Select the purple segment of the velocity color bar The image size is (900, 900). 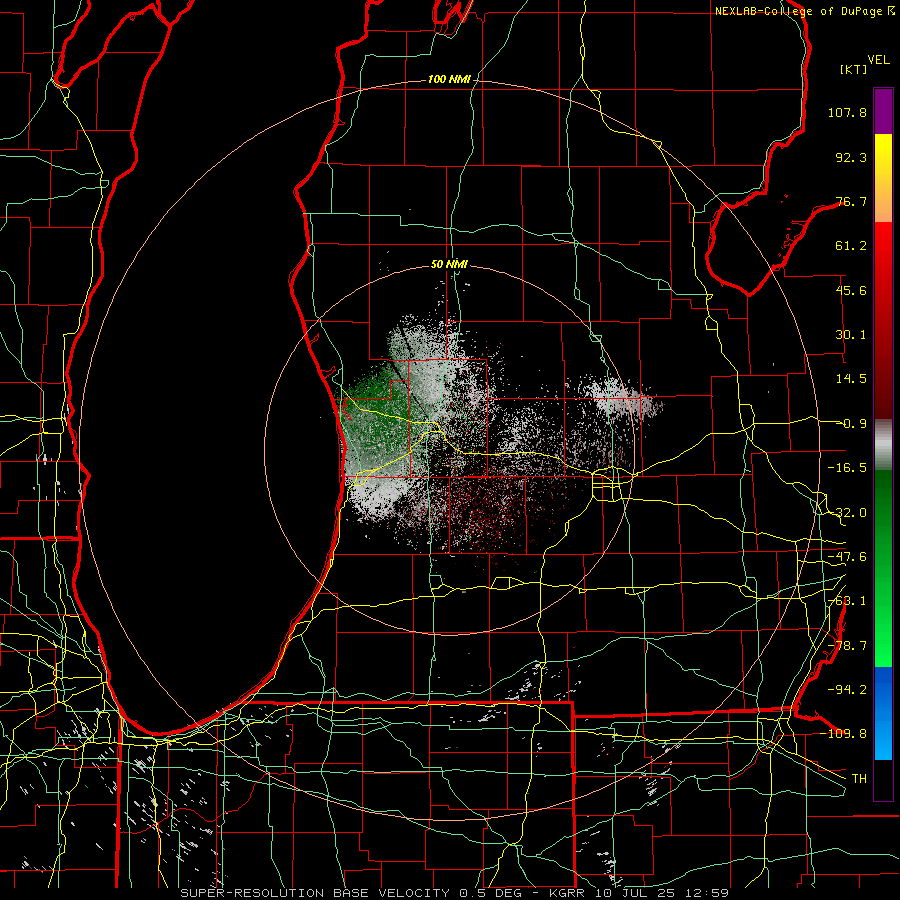click(x=883, y=111)
